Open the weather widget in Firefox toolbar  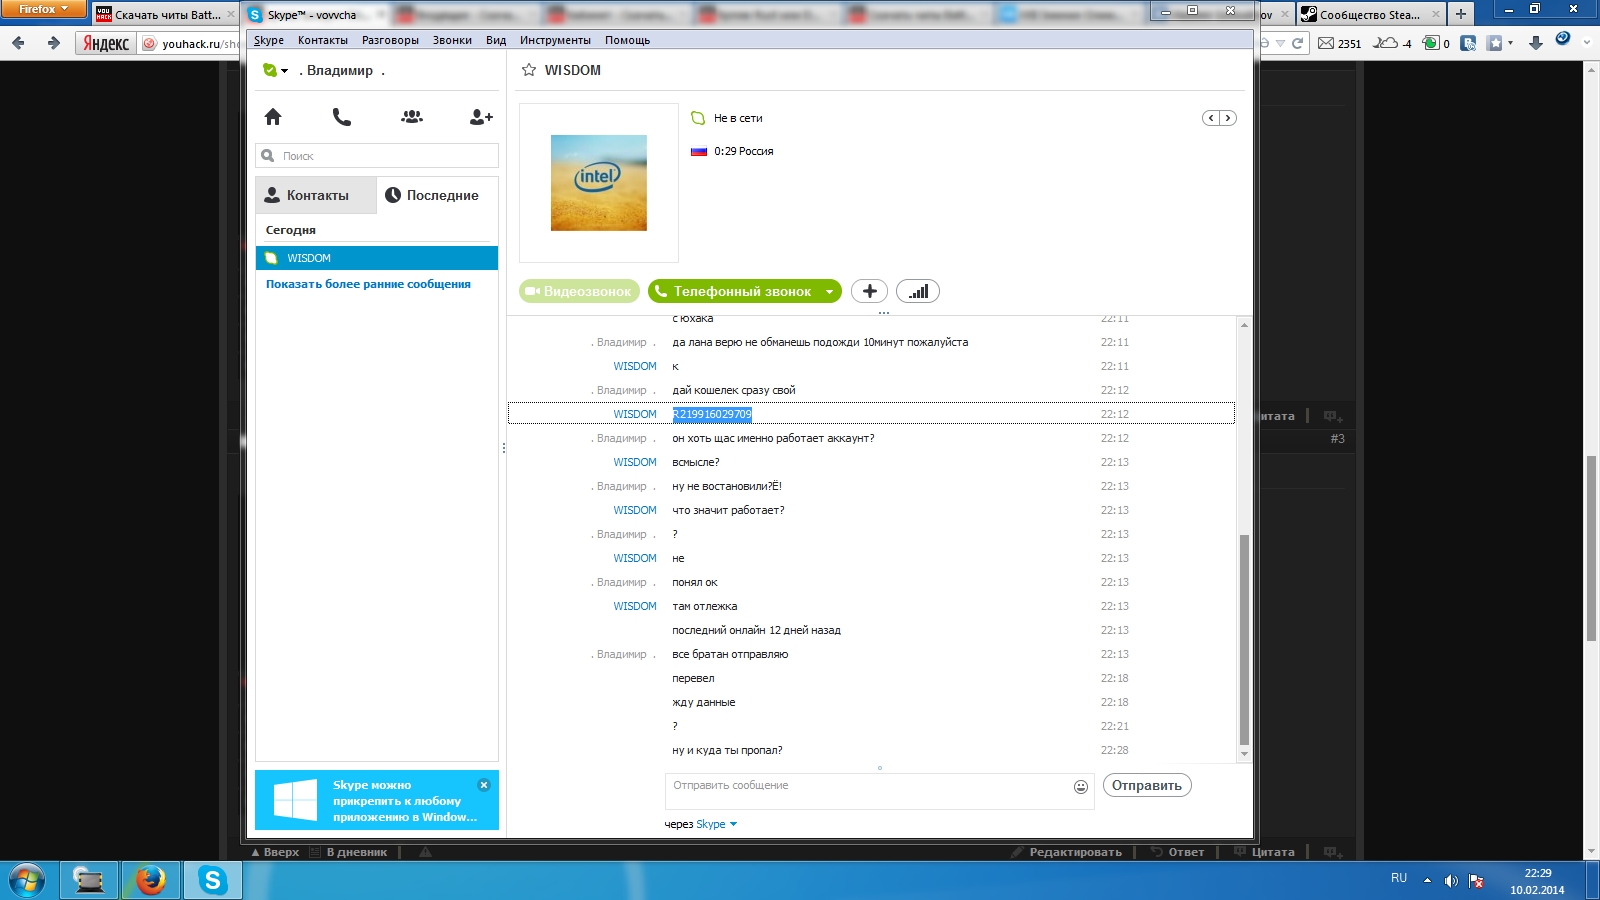(1393, 43)
